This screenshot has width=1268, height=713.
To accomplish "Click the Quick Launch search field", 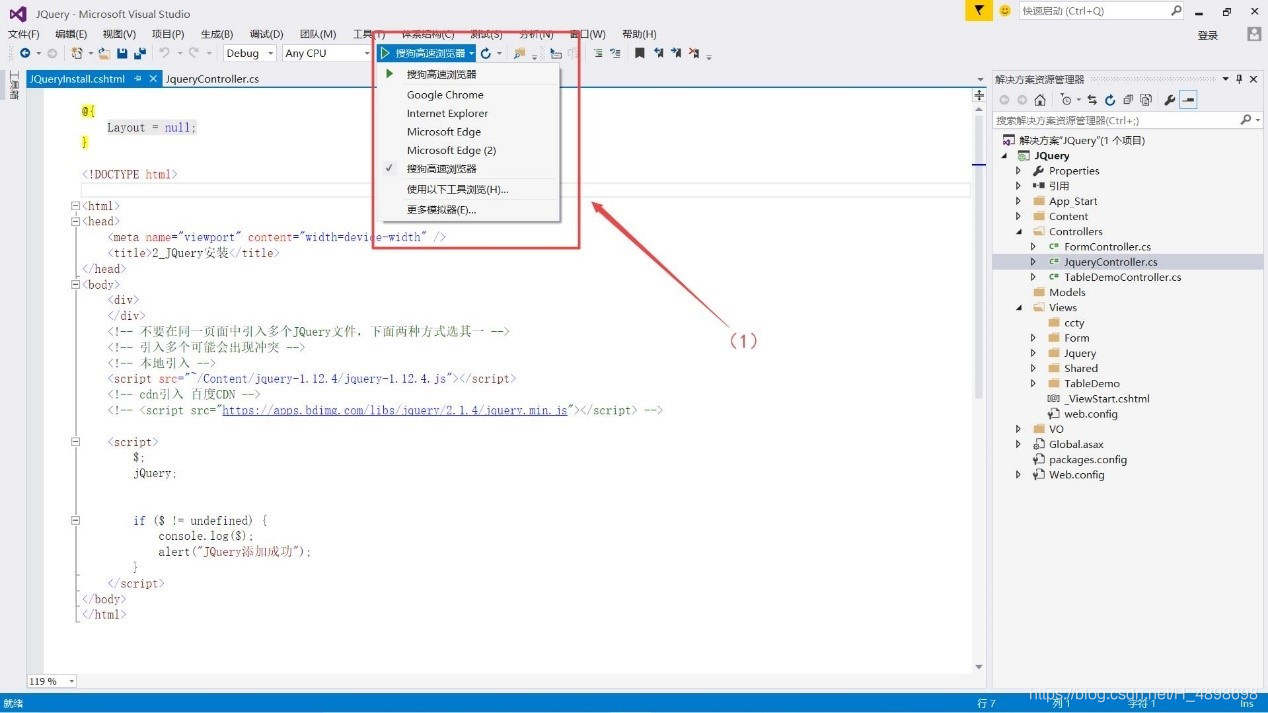I will click(1101, 10).
